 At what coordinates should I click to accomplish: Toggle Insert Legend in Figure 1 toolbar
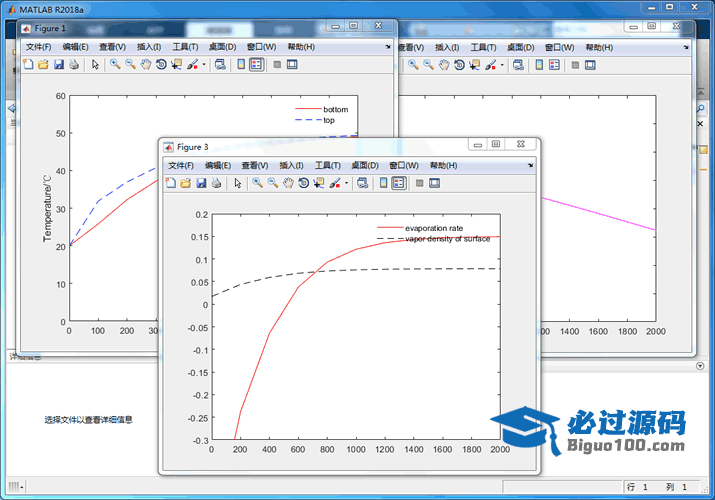tap(257, 65)
